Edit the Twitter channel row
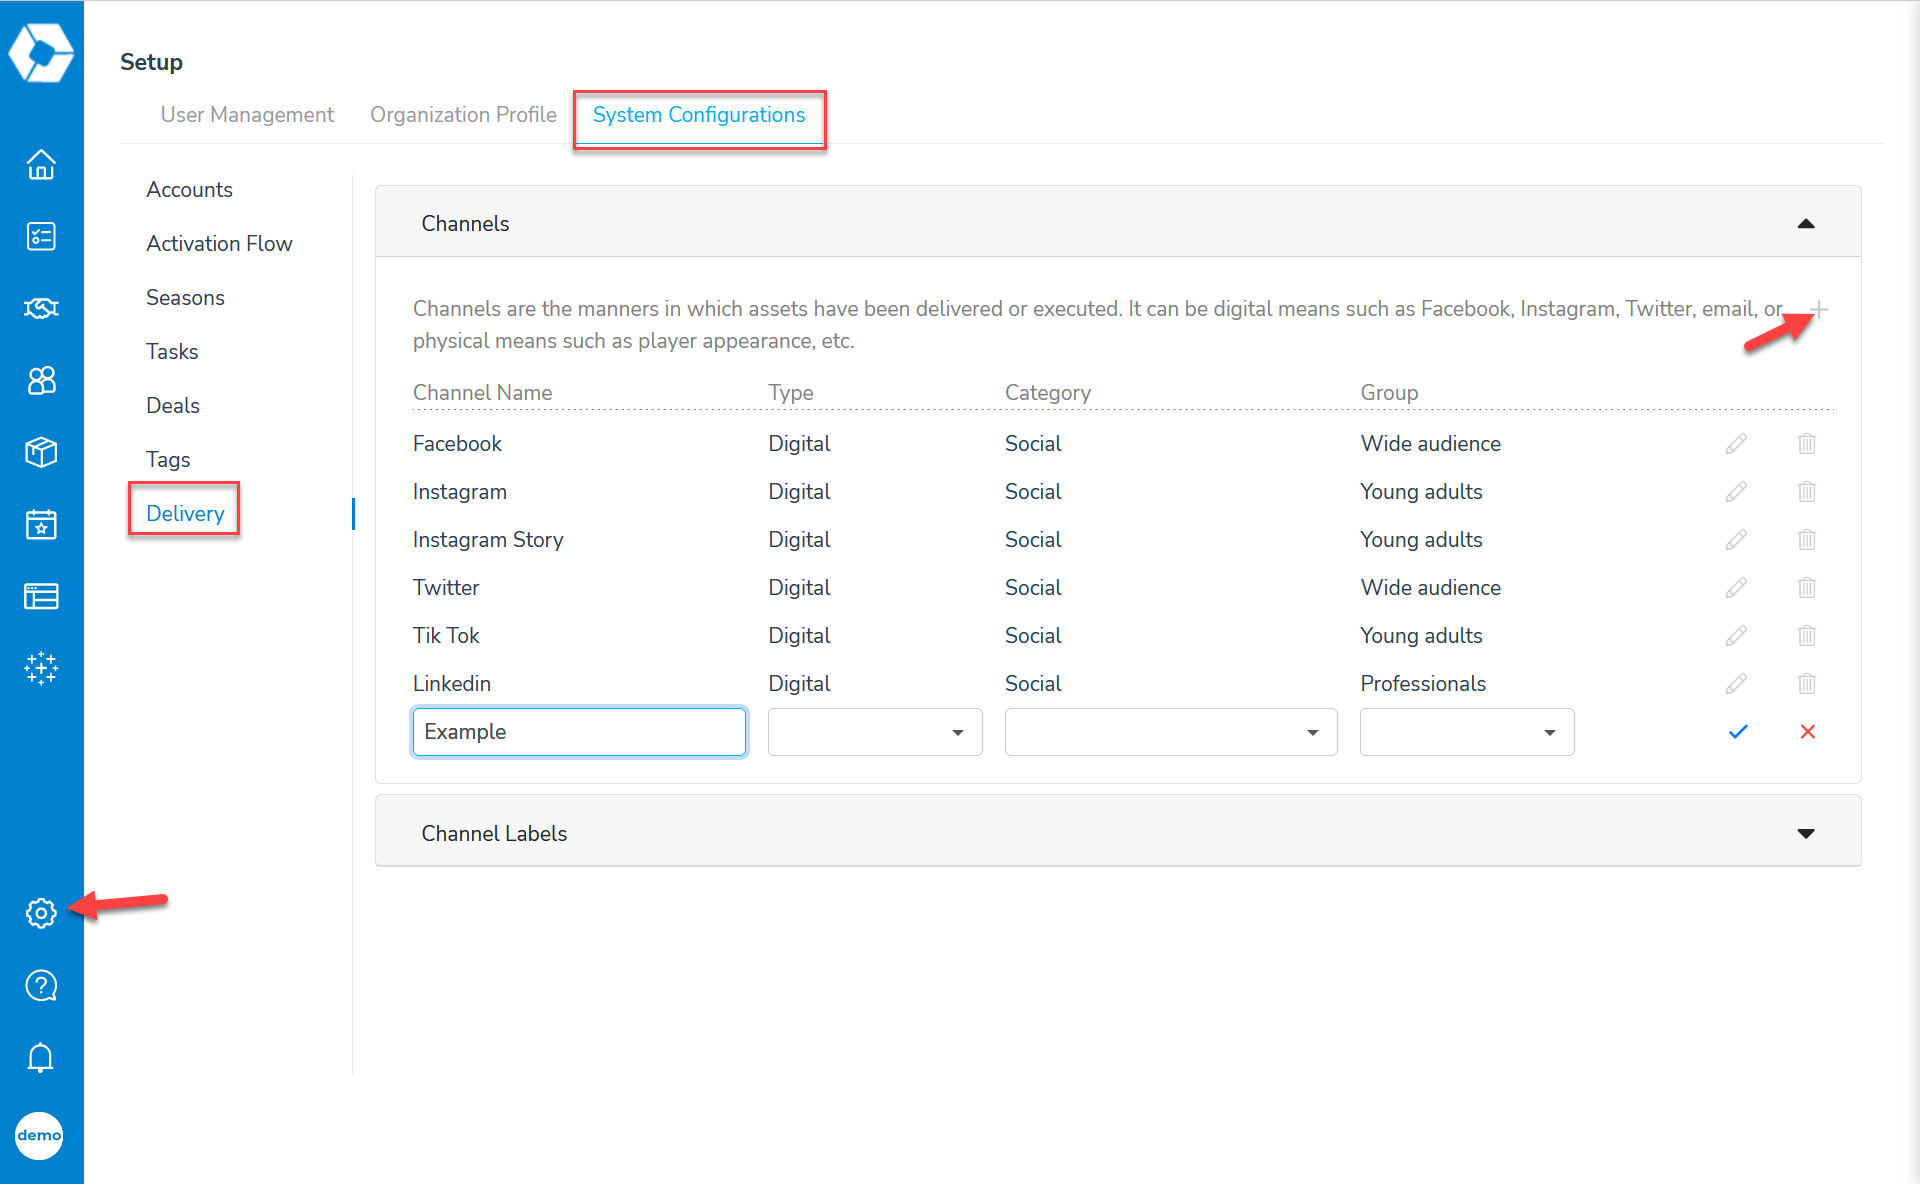Viewport: 1920px width, 1184px height. click(x=1736, y=588)
